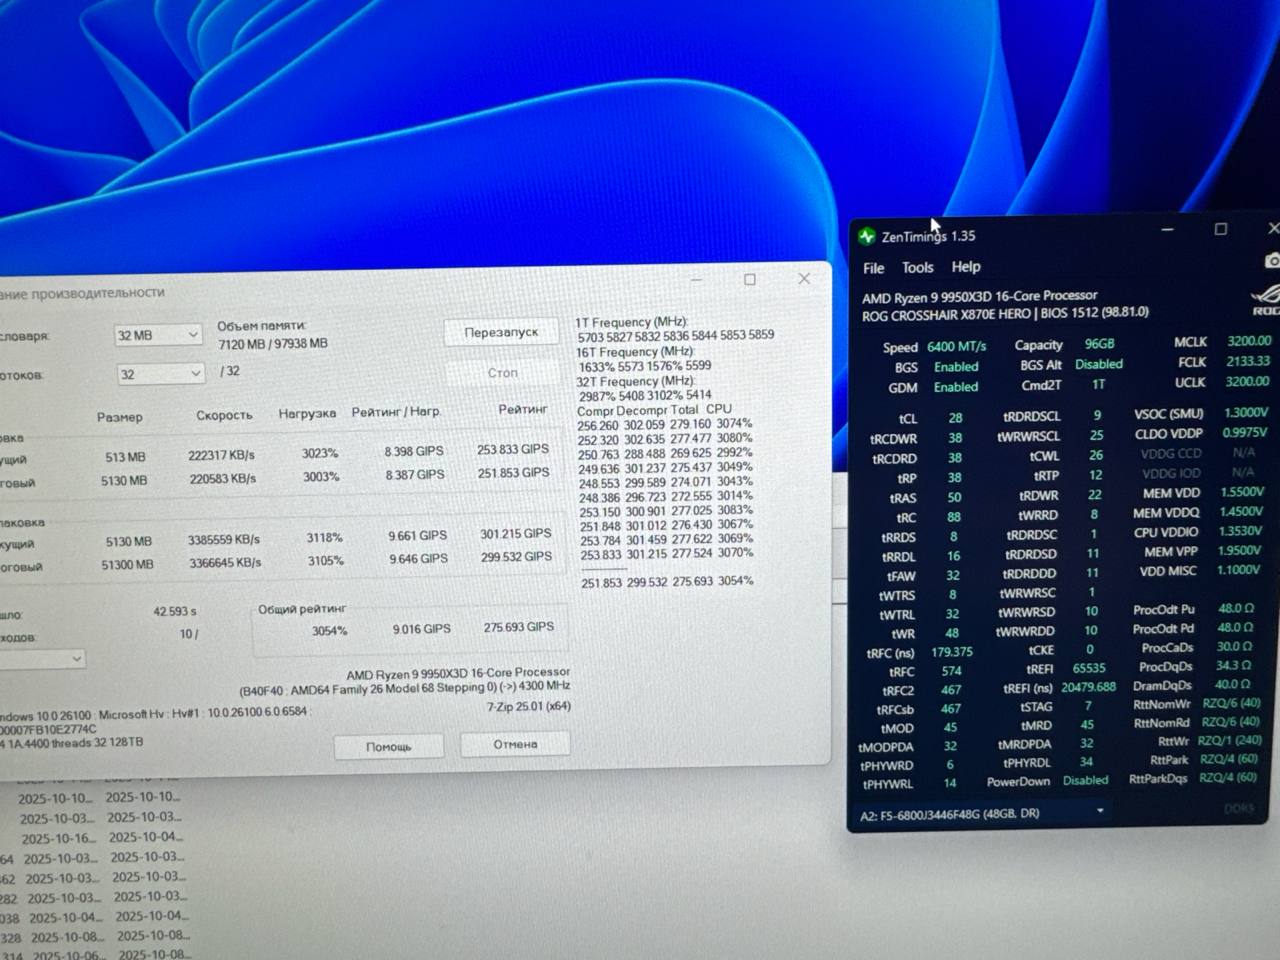Screen dimensions: 1280x960
Task: Select the 6400 MT/s speed value
Action: [956, 347]
